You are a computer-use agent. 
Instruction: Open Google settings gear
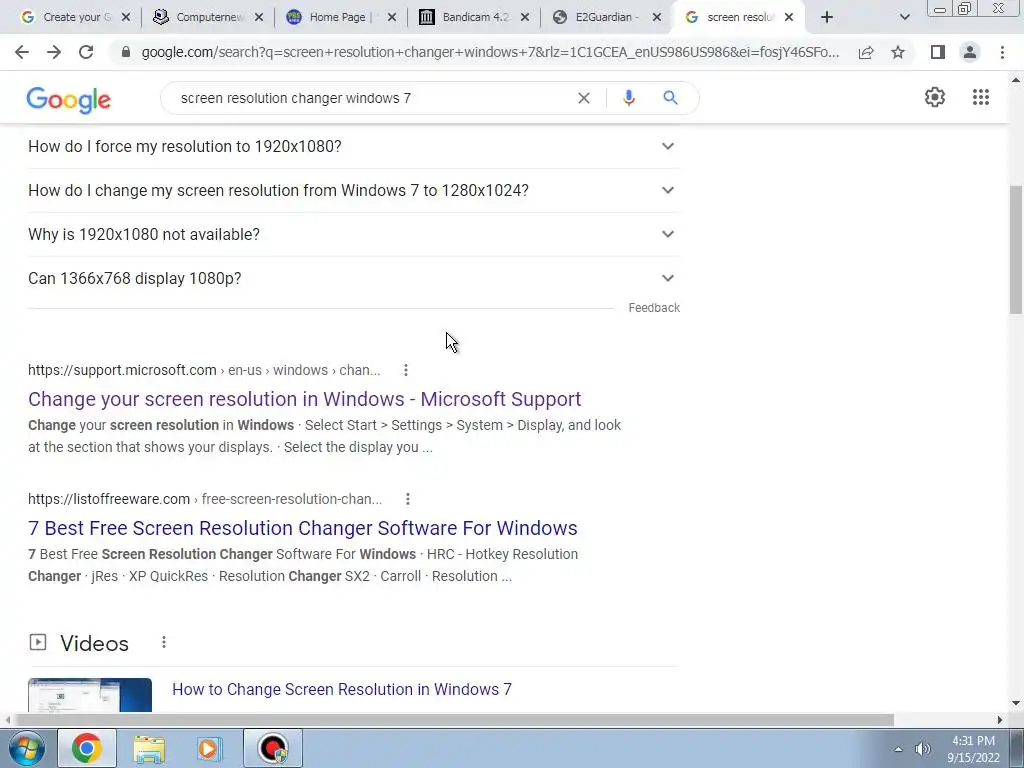(x=935, y=97)
